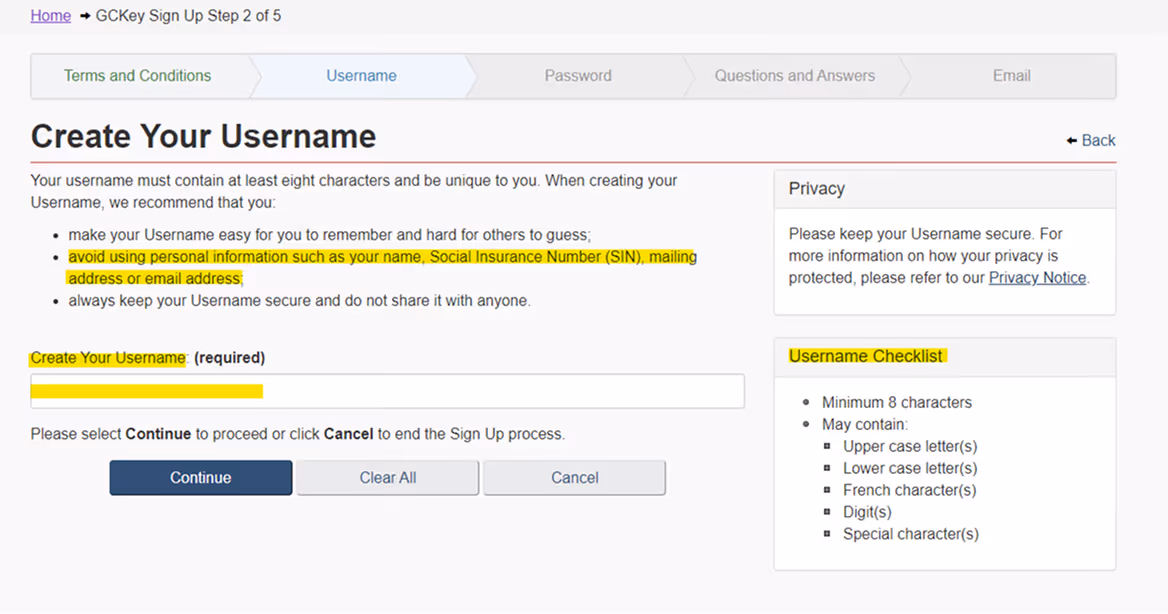This screenshot has width=1168, height=614.
Task: Go back using the Back link
Action: (1098, 140)
